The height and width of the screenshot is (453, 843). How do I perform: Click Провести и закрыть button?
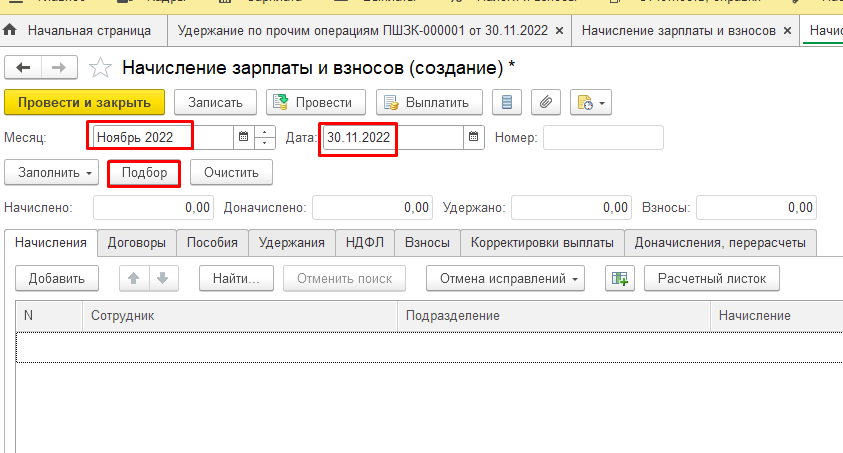click(x=84, y=102)
